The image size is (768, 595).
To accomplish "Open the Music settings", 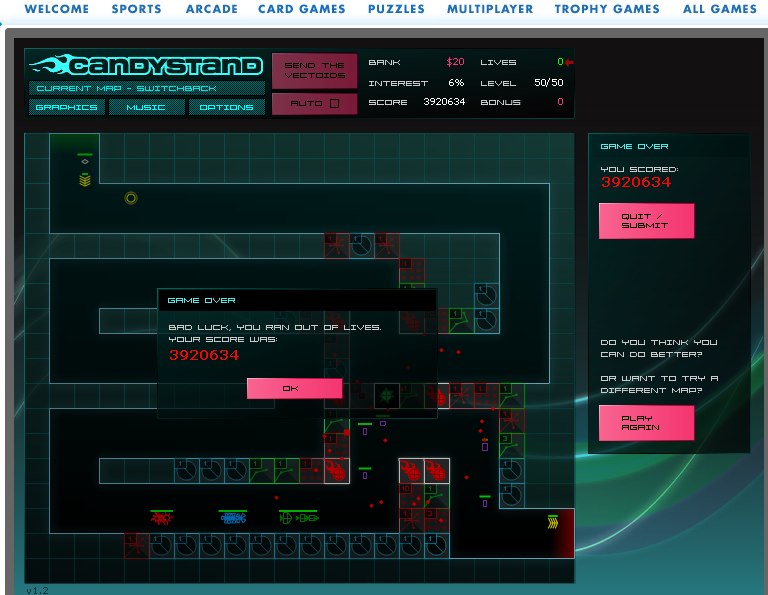I will tap(146, 107).
